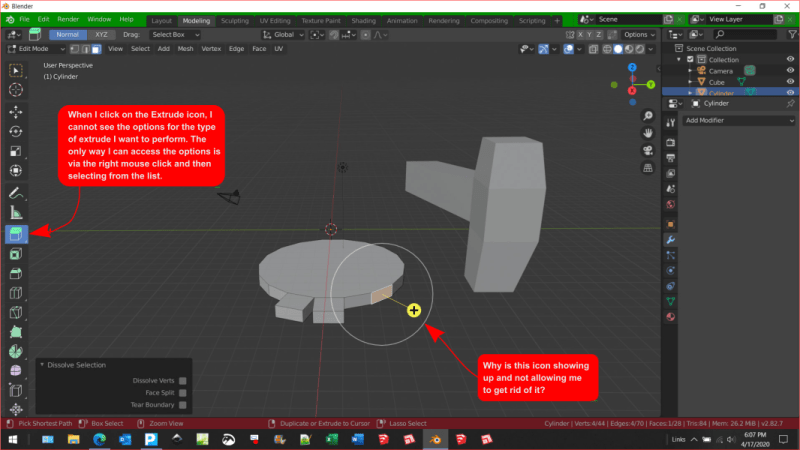Open the Vertex menu in header
The image size is (800, 450).
tap(211, 49)
